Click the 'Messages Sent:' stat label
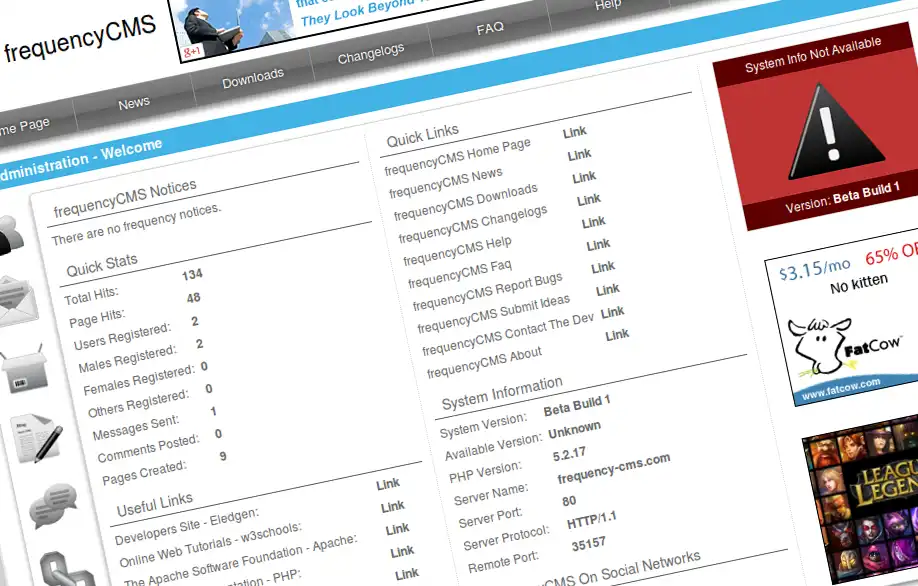 (x=136, y=428)
